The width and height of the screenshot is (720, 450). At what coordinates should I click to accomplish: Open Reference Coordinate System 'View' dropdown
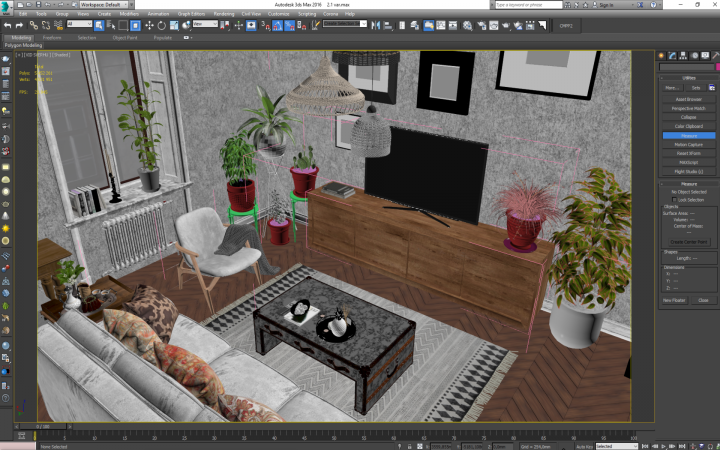205,24
